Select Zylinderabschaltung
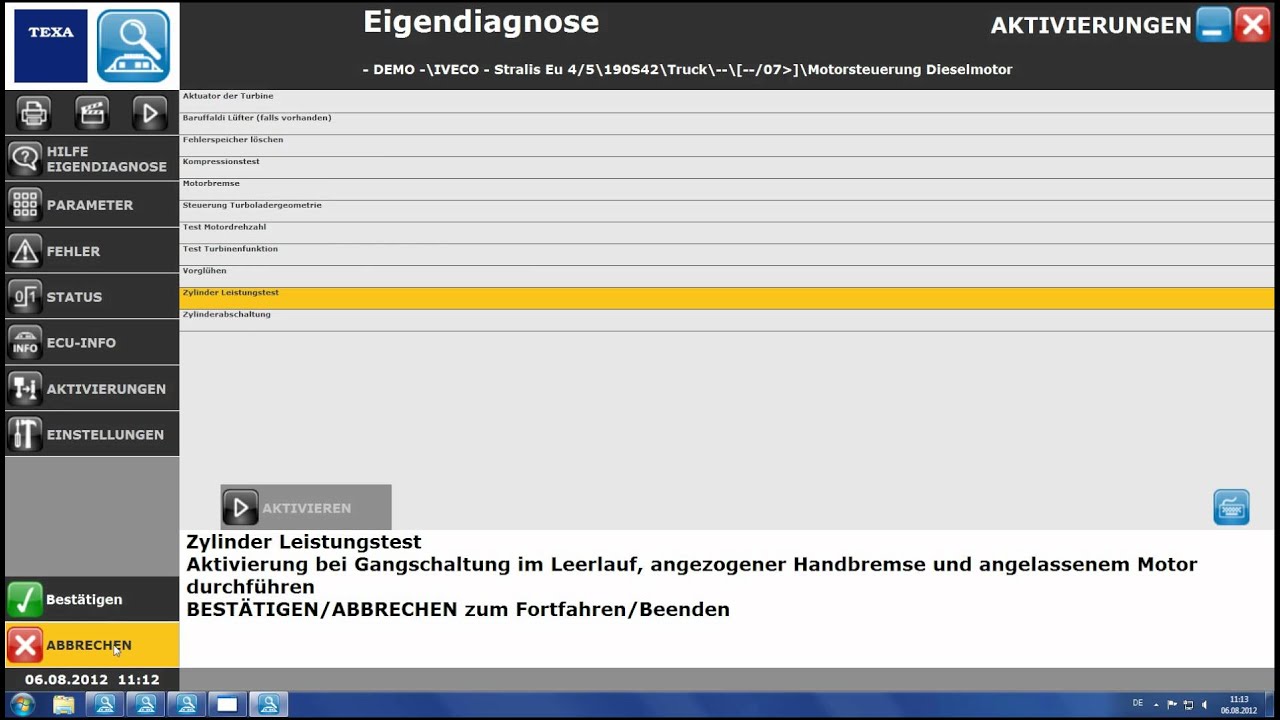This screenshot has width=1280, height=720. 727,320
